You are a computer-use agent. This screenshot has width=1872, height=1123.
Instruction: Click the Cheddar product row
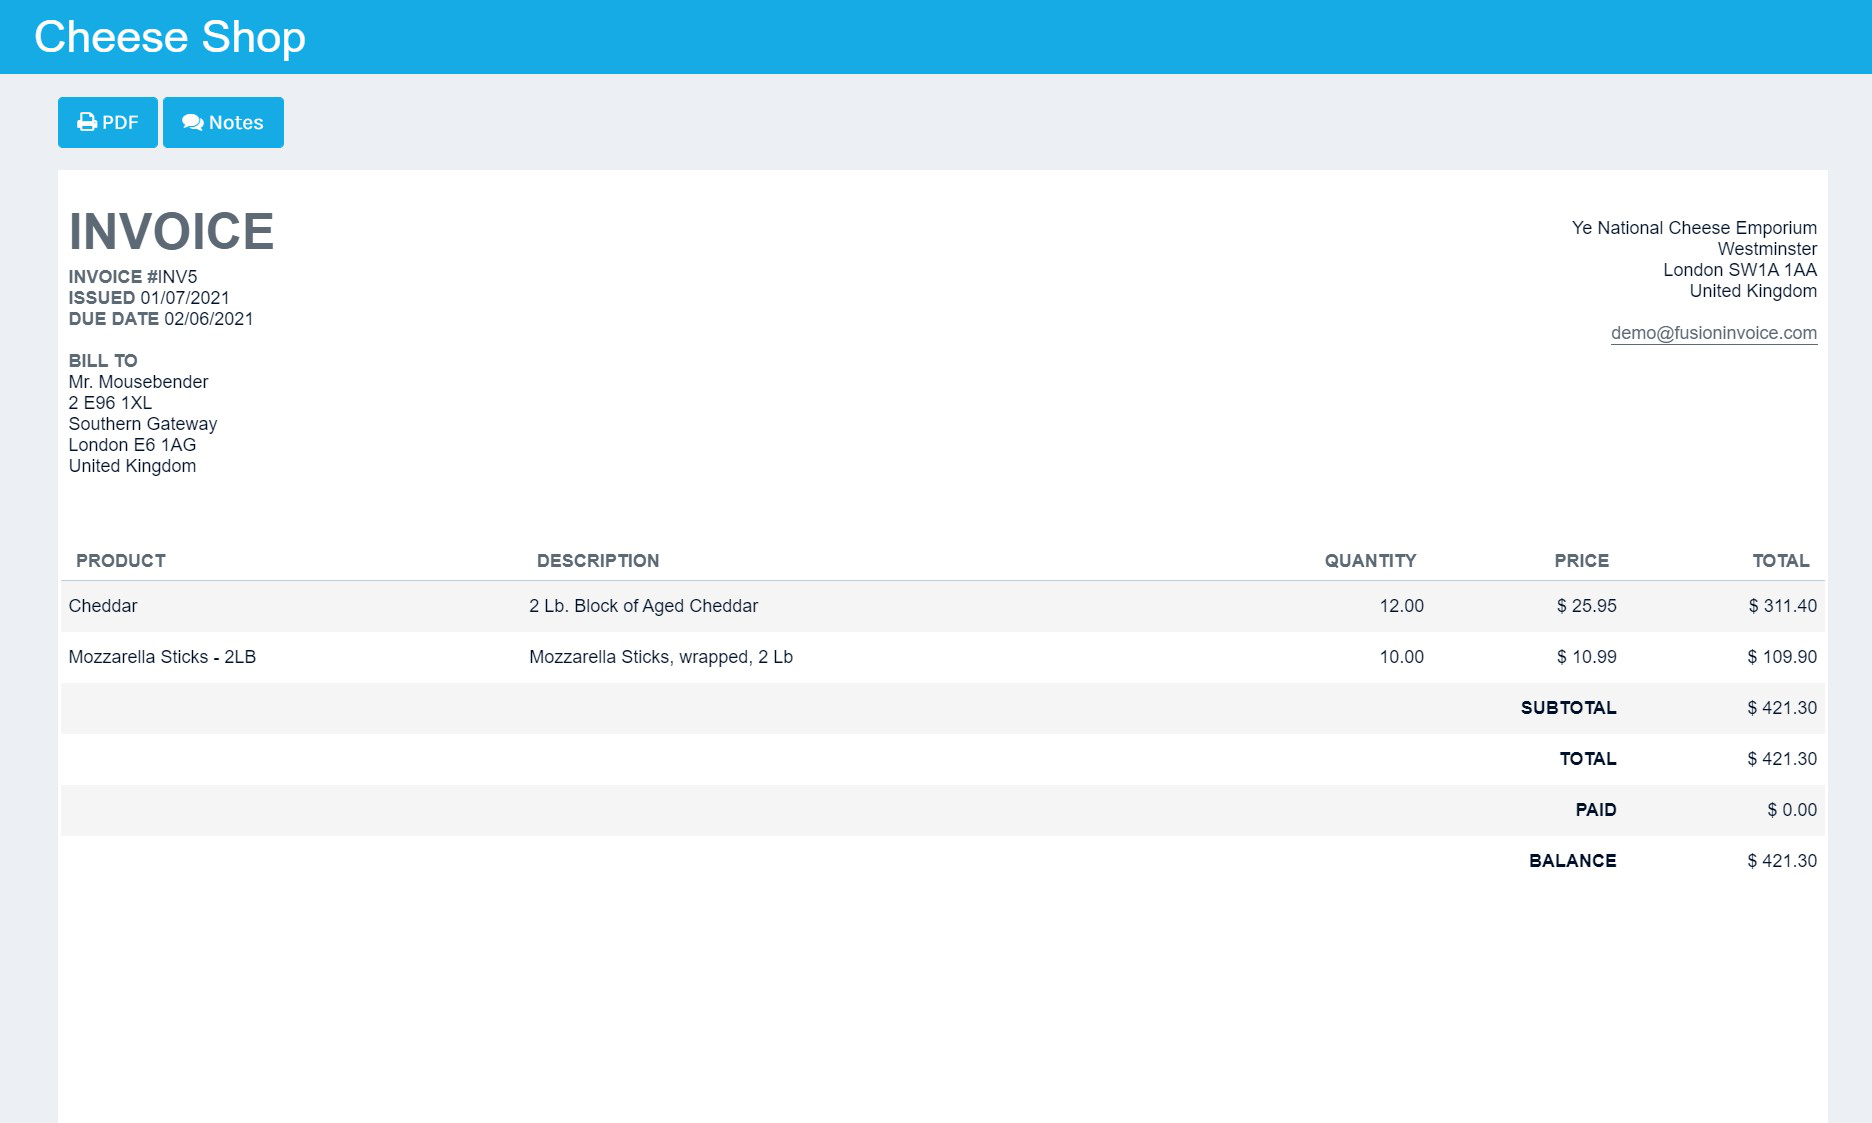(103, 605)
